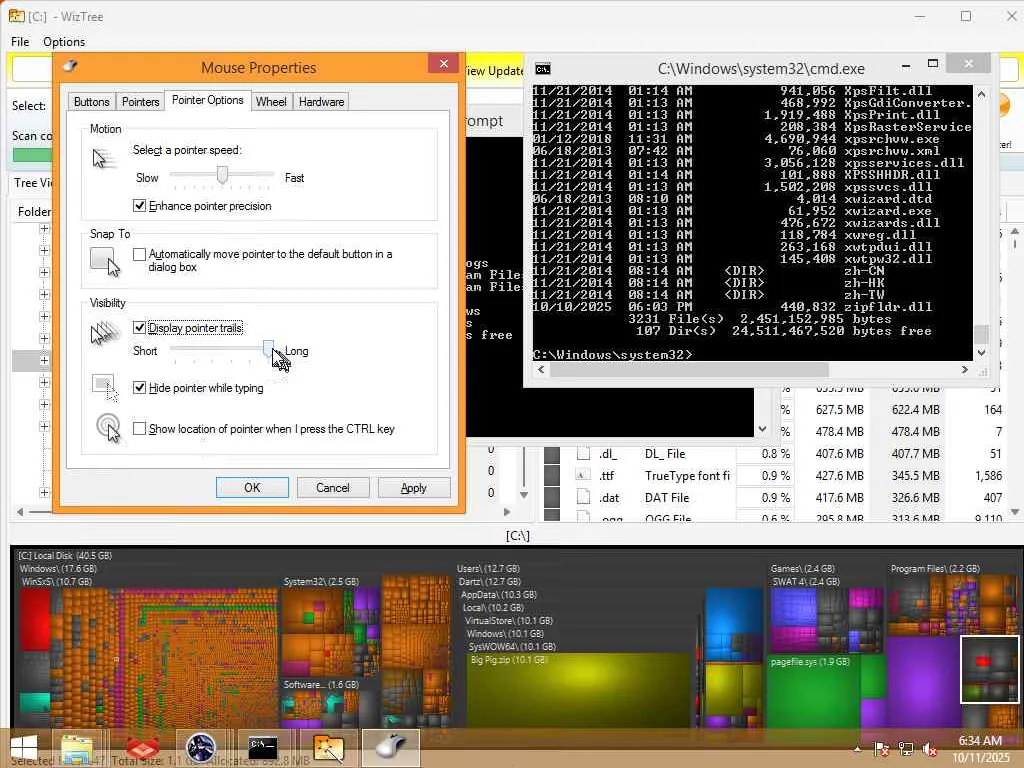
Task: Open the round space-themed app on taskbar
Action: tap(200, 748)
